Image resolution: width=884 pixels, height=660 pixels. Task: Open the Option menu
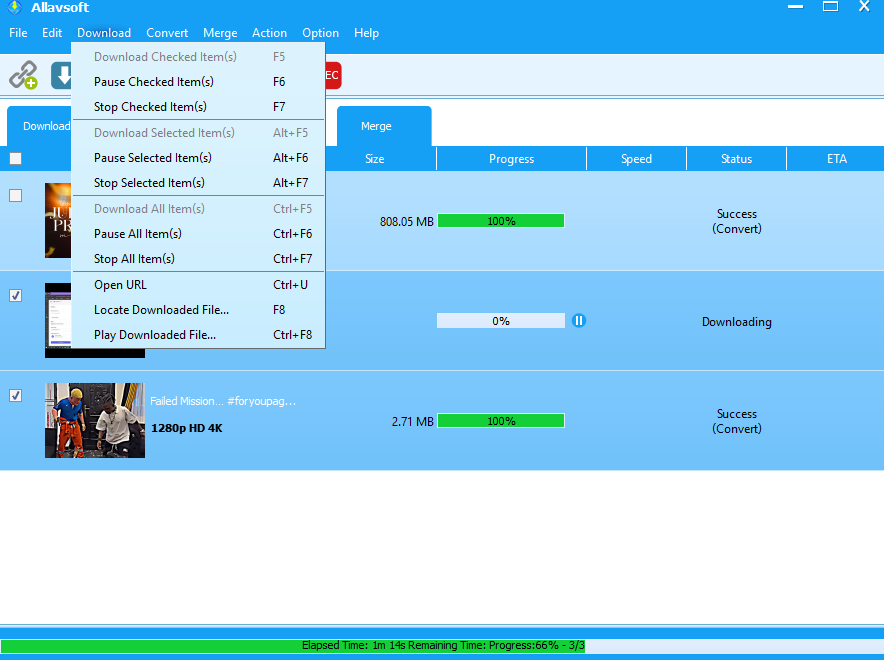(320, 33)
